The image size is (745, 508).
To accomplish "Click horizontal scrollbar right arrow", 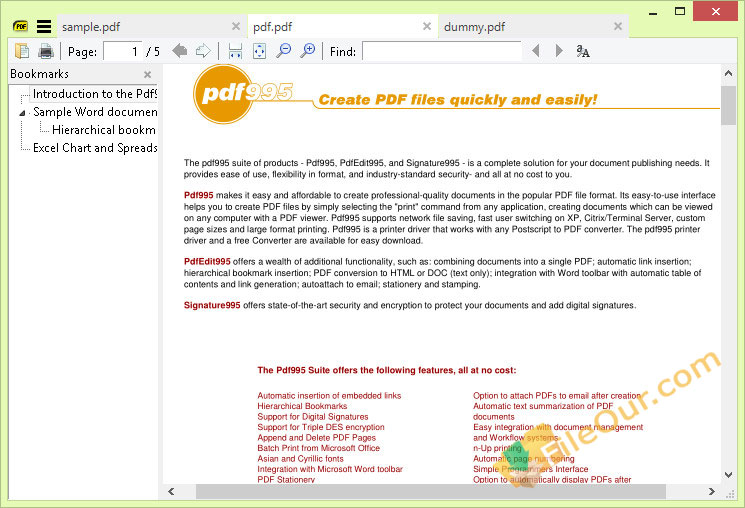I will [x=711, y=491].
